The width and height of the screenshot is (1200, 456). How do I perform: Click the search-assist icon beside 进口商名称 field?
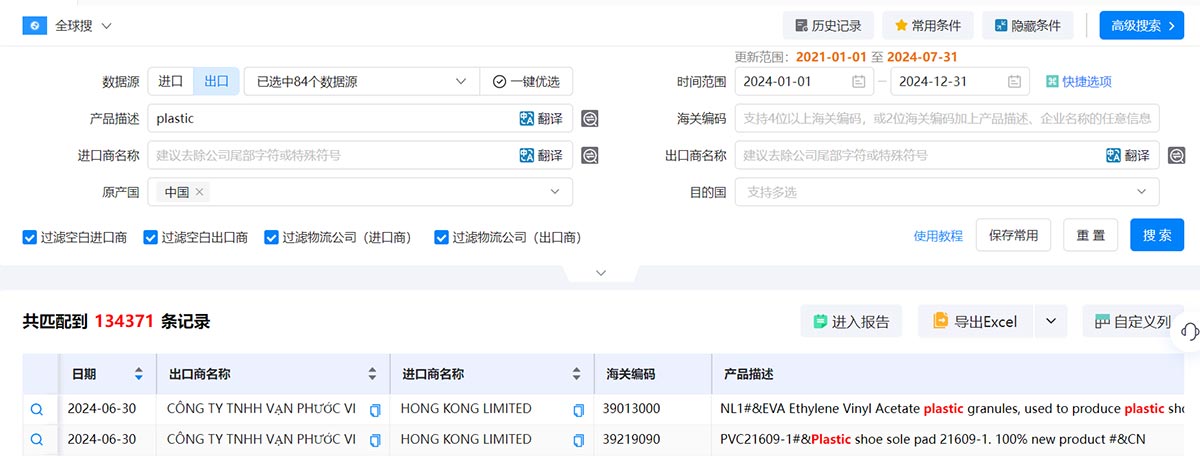[590, 156]
